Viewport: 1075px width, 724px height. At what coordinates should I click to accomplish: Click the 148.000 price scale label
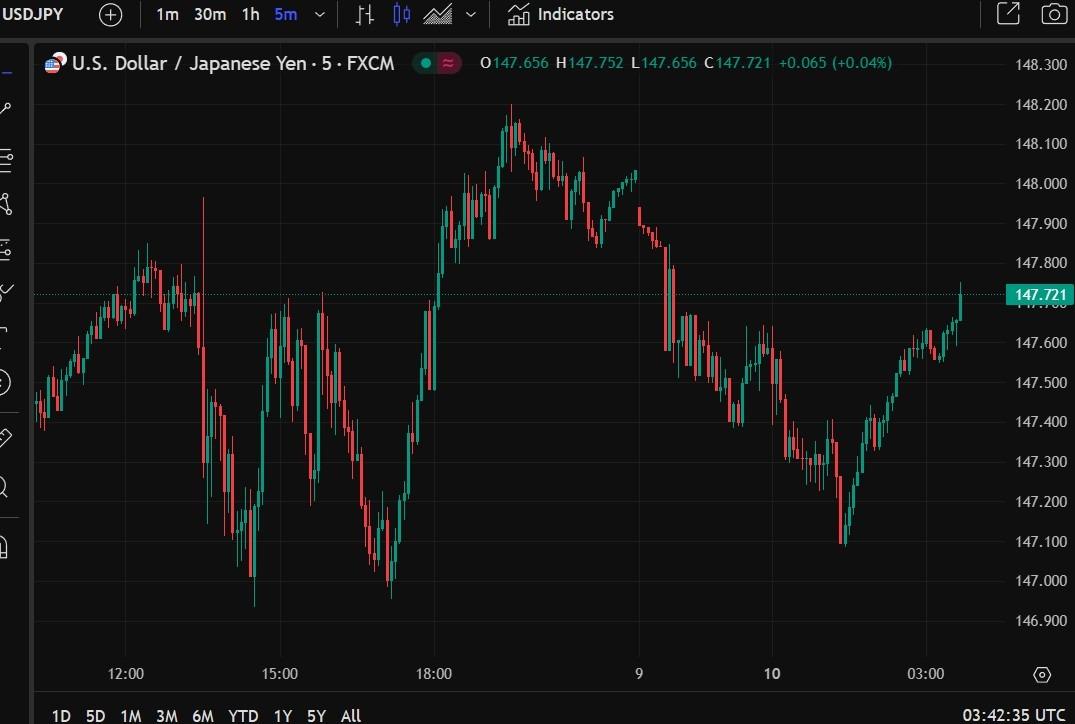coord(1041,184)
